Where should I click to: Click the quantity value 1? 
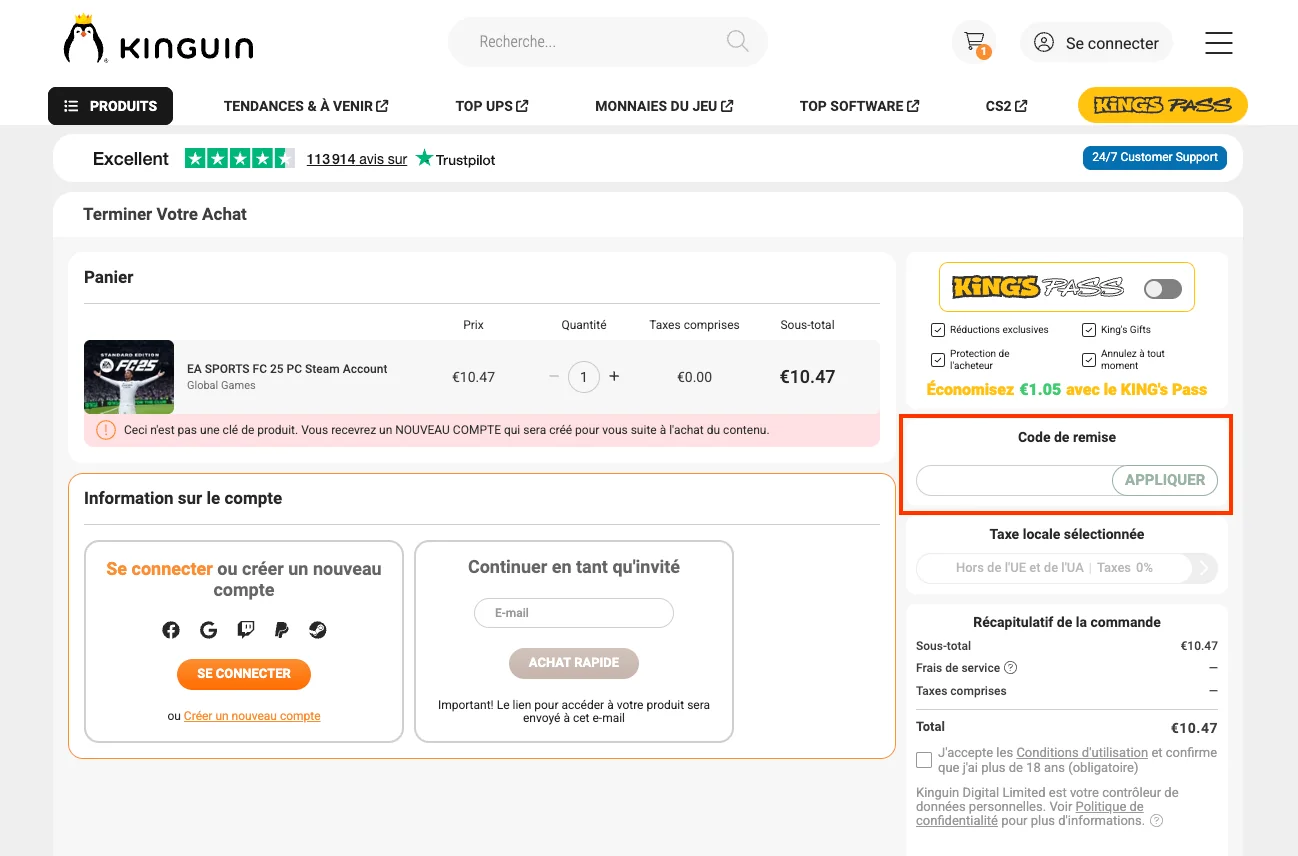(x=584, y=377)
